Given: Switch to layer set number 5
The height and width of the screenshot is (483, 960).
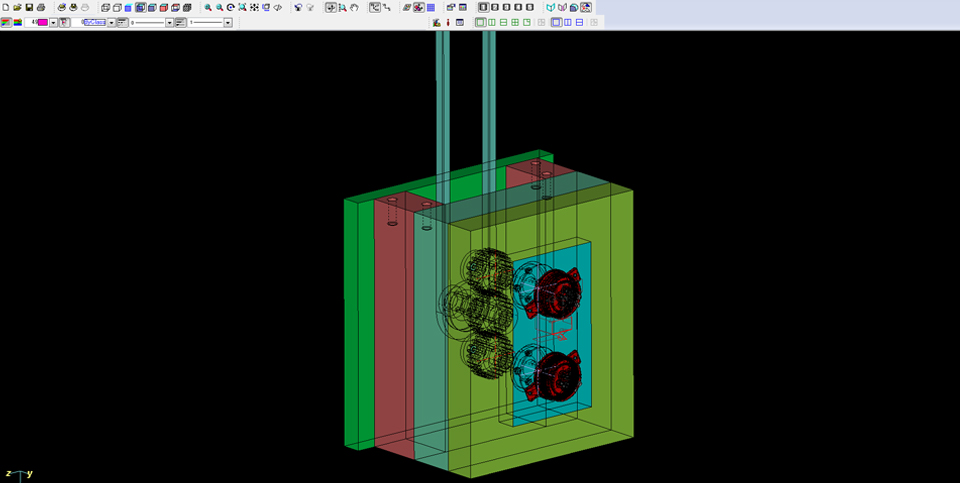Looking at the screenshot, I should 530,7.
